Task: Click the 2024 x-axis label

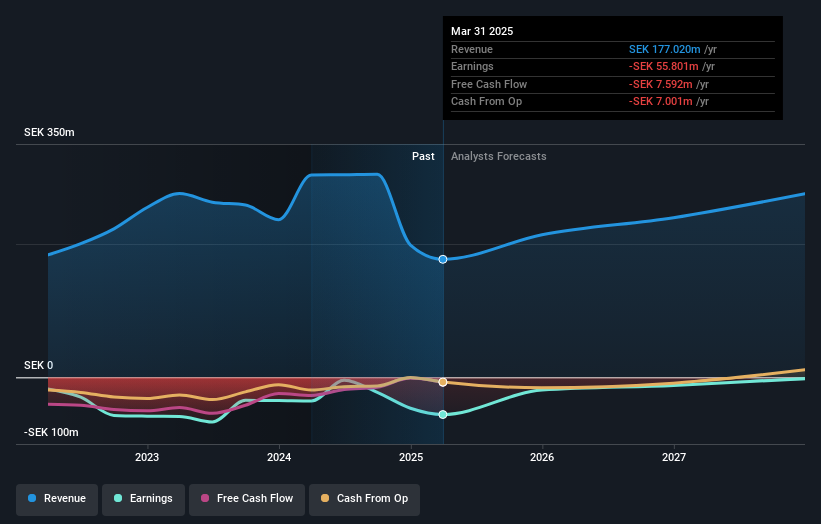Action: pos(279,457)
